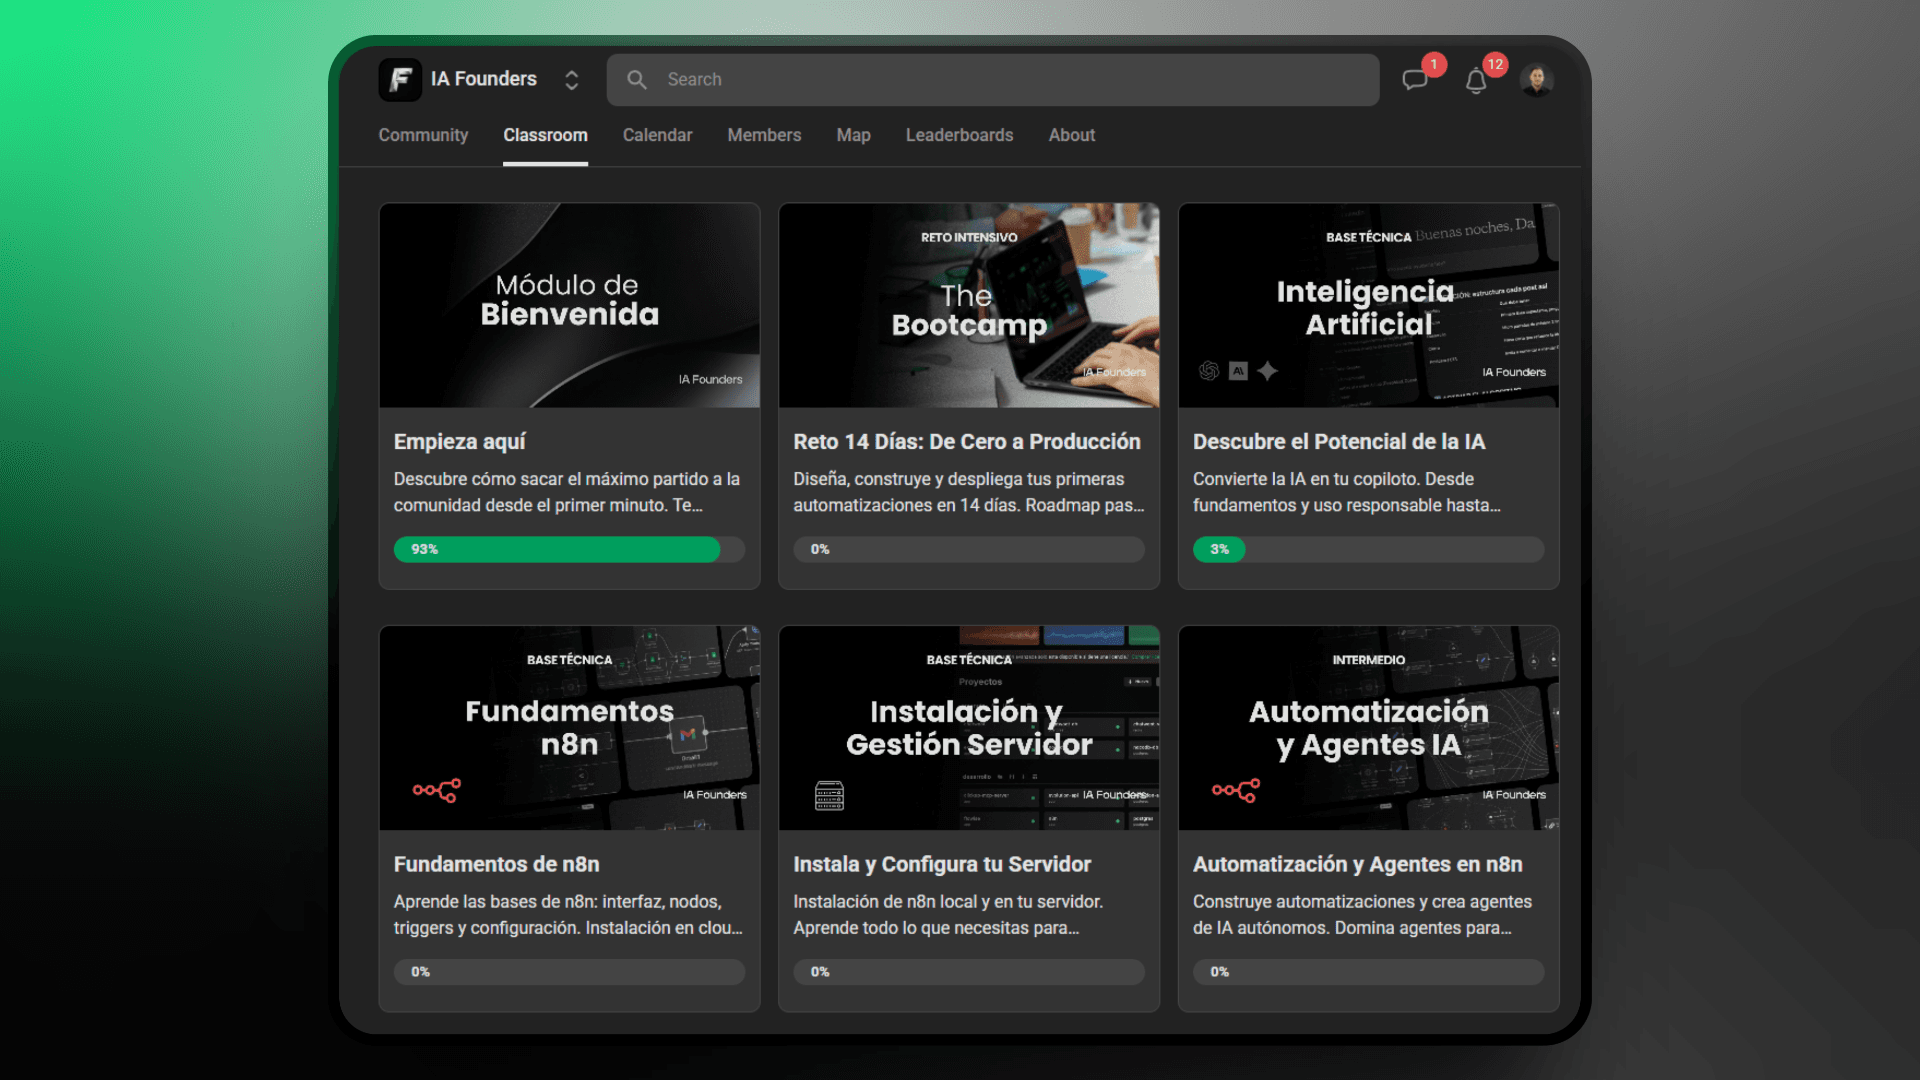Click the INTERMEDIO label on Automatización card

1368,660
